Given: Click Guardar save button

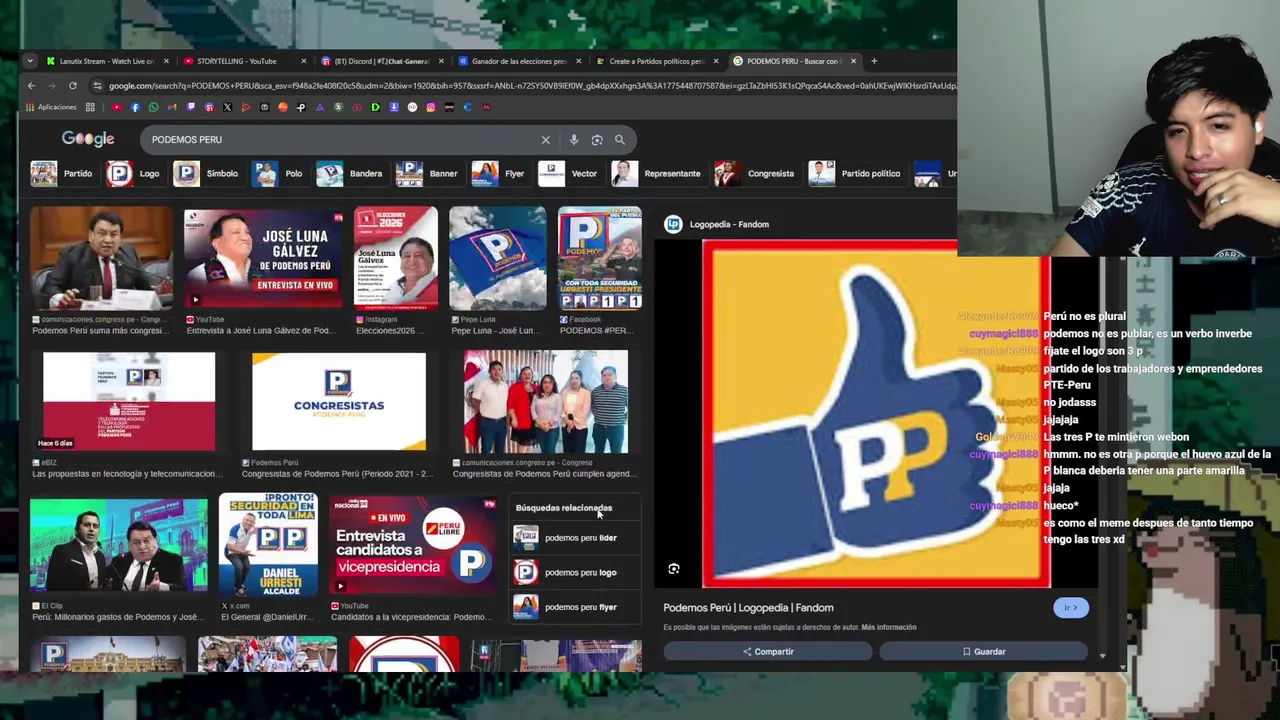Looking at the screenshot, I should [x=984, y=652].
